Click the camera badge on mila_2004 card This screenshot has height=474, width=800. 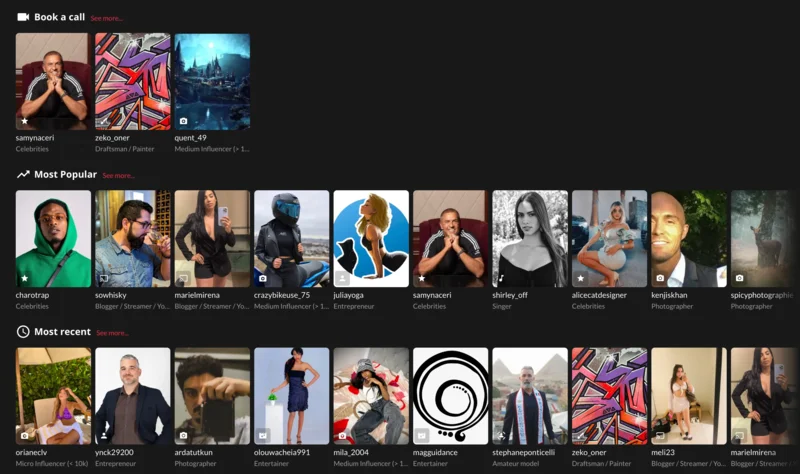[342, 436]
